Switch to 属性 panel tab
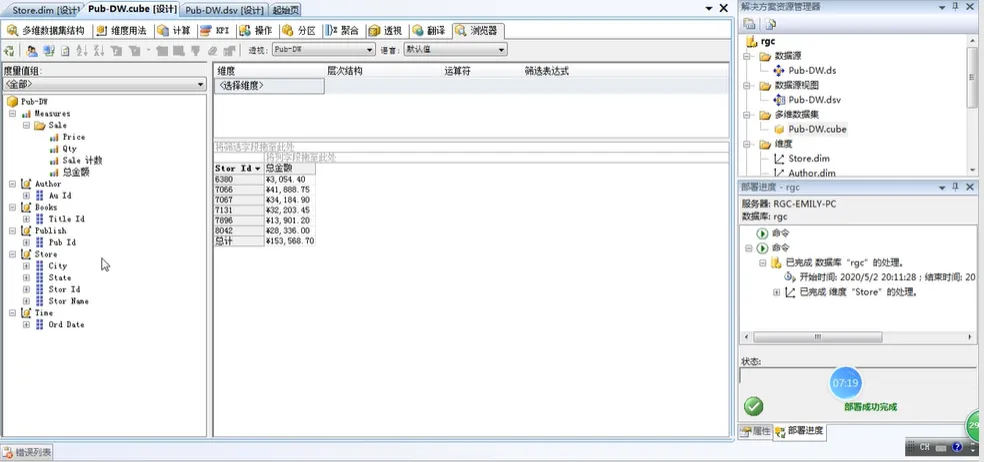Screen dimensions: 984x462 pos(756,431)
